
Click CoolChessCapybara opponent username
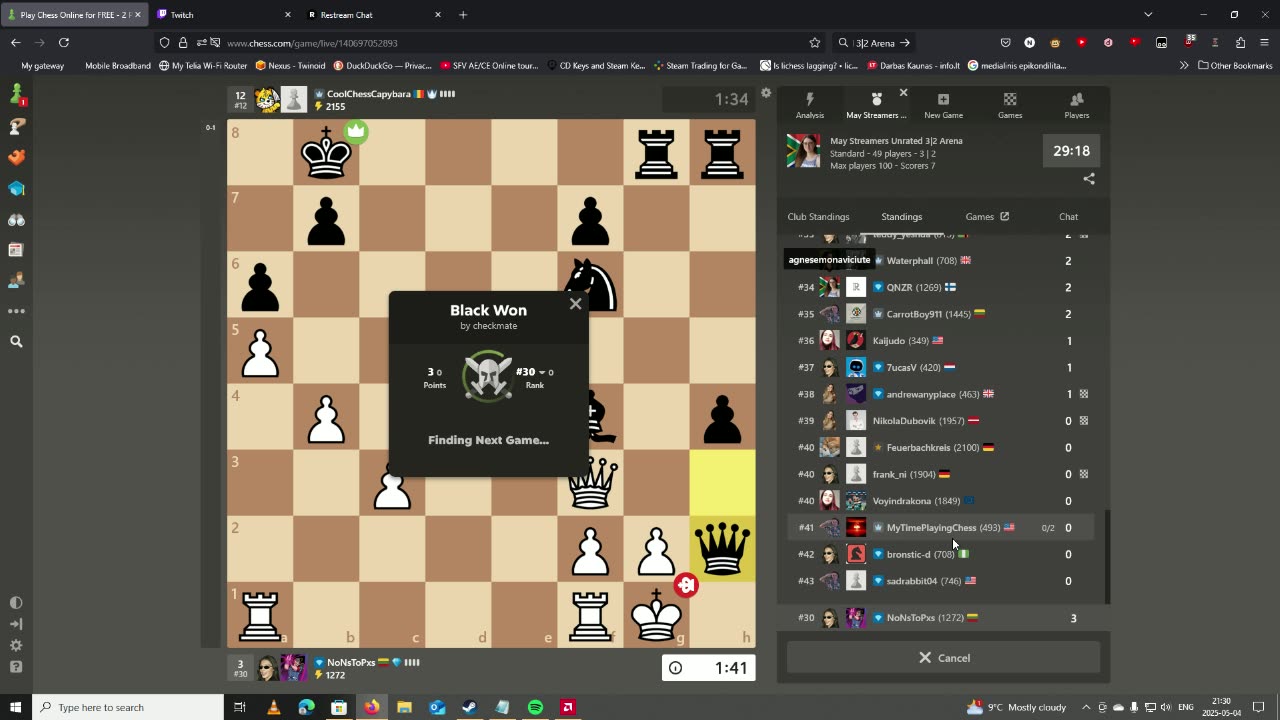click(368, 94)
